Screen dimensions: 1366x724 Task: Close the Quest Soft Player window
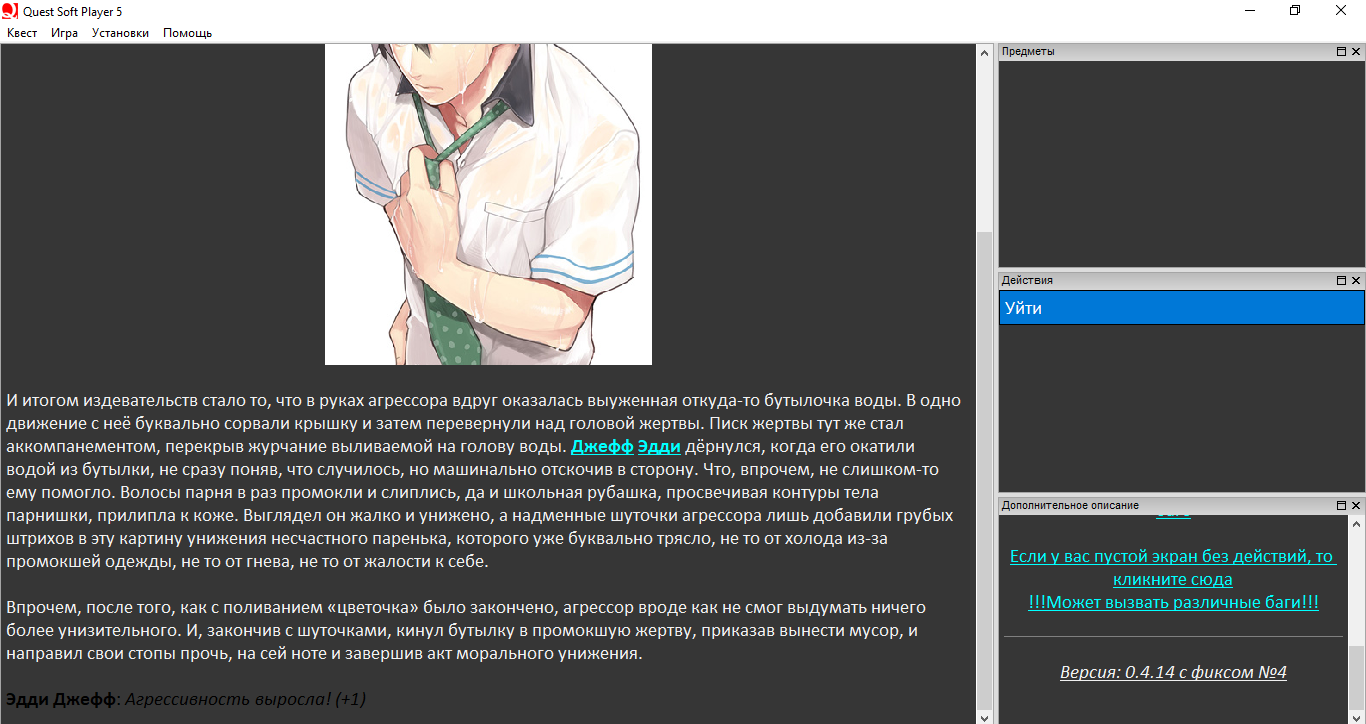(1341, 10)
